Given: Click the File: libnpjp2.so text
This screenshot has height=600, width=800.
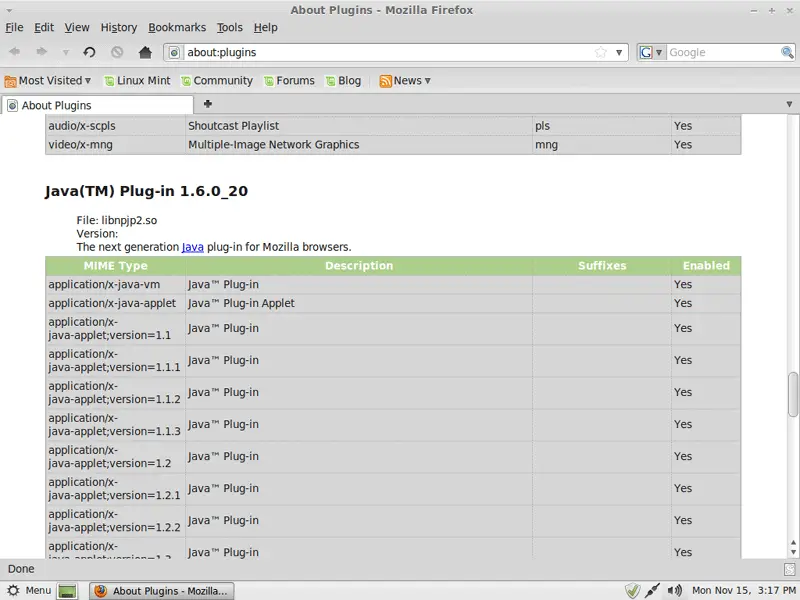Looking at the screenshot, I should click(x=117, y=220).
